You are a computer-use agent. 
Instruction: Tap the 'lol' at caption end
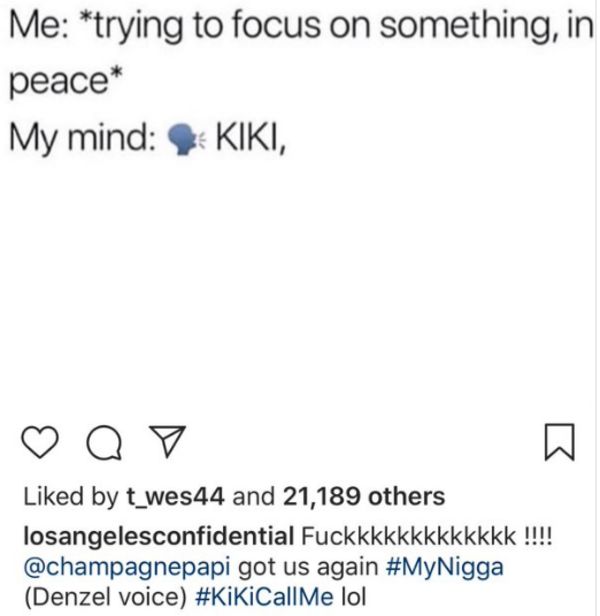point(354,596)
